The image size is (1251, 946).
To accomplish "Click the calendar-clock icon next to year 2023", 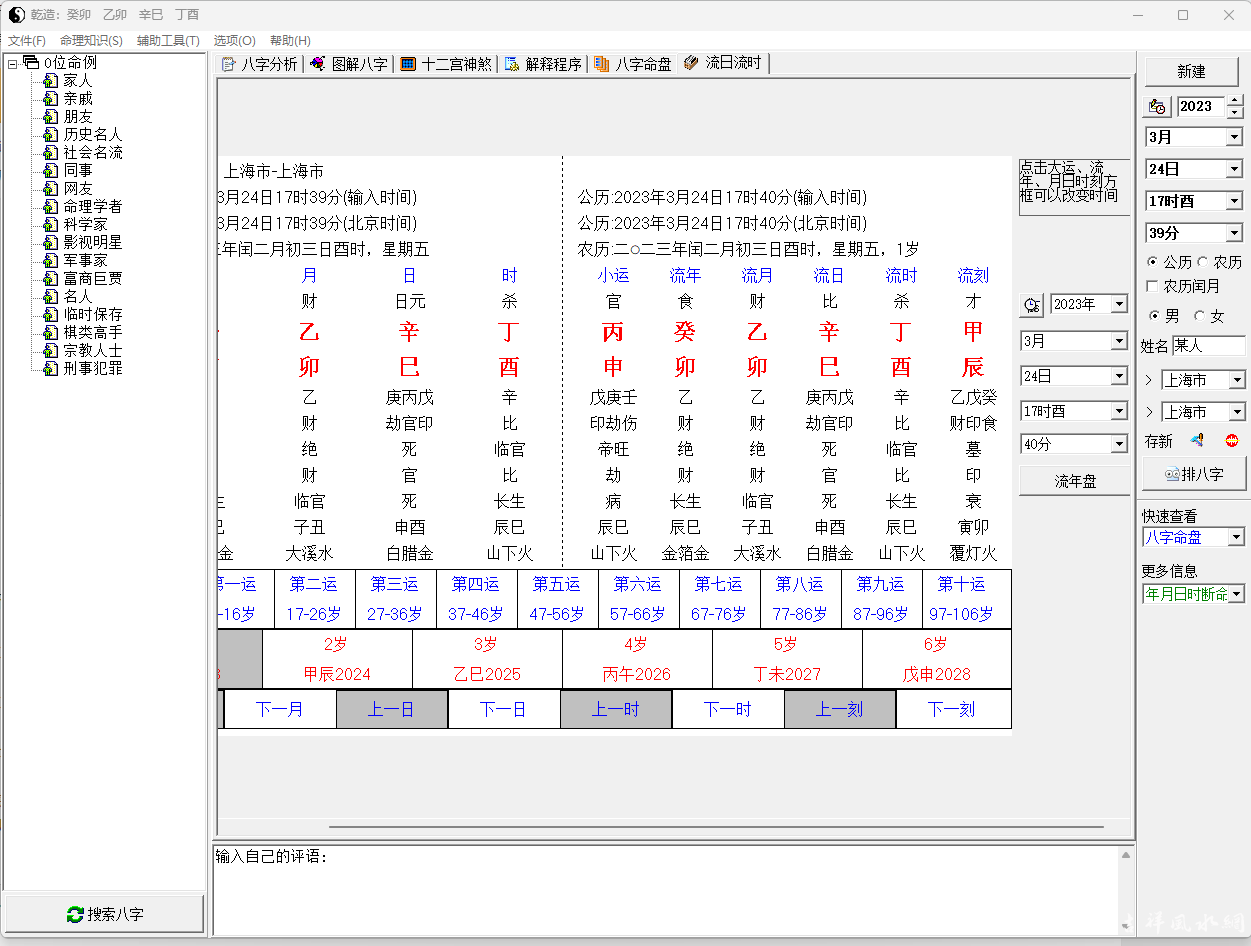I will 1158,106.
